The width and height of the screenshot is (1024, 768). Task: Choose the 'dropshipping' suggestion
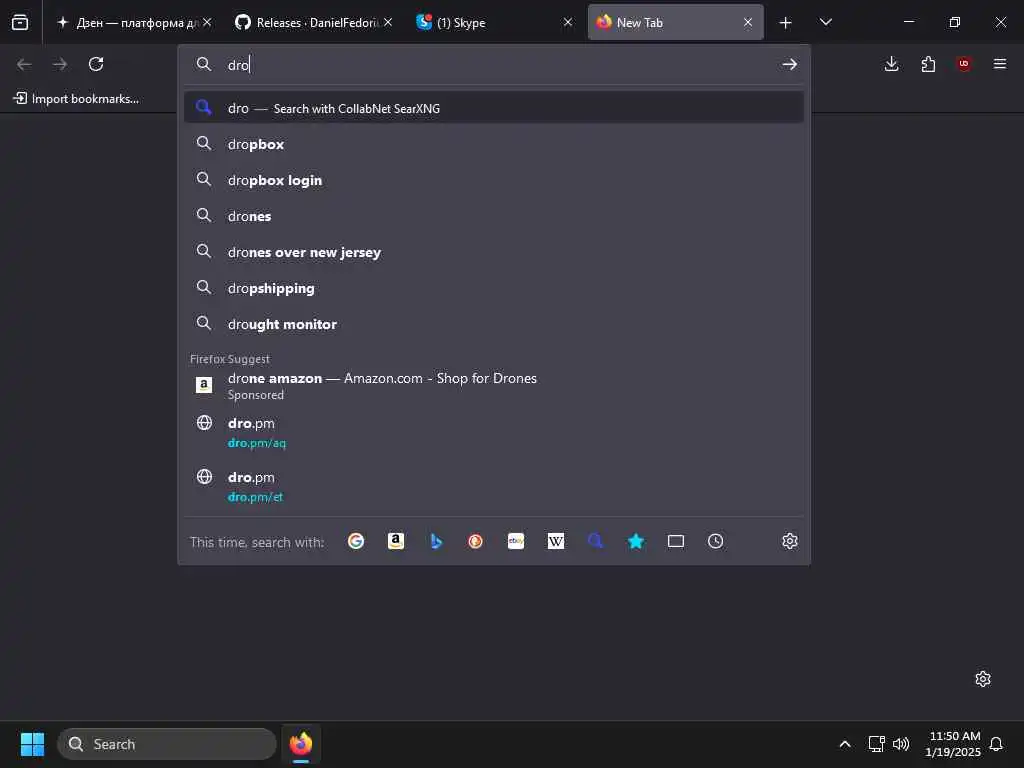pos(494,287)
